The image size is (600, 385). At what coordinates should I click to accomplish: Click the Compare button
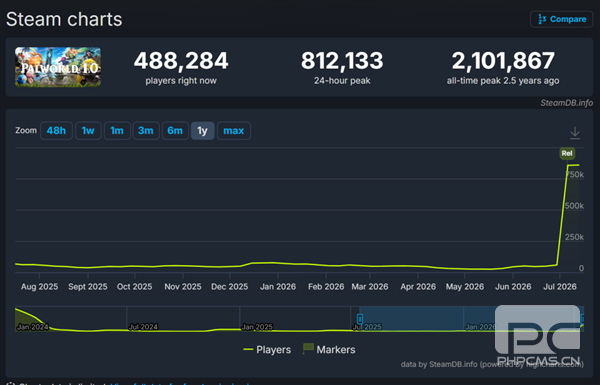(561, 19)
